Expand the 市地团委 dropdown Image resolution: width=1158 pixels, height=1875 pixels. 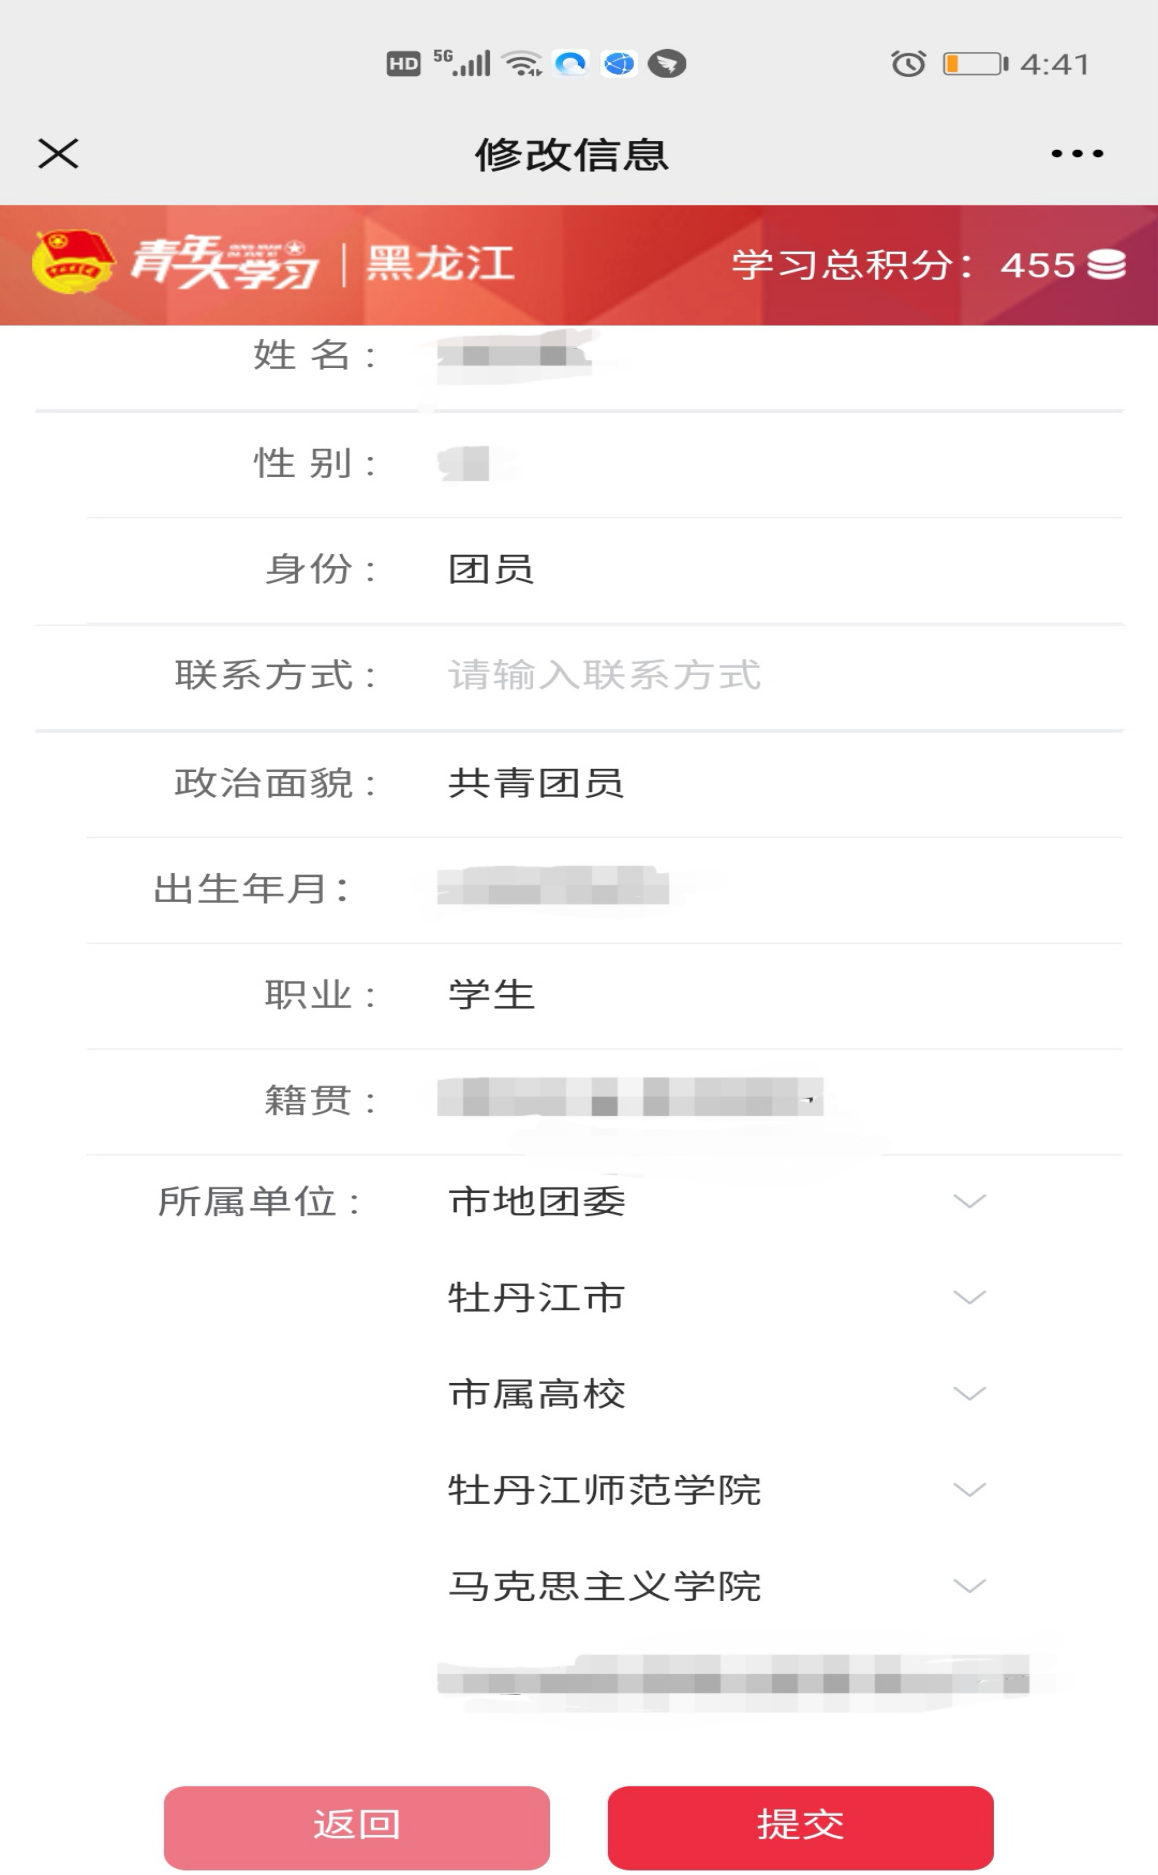click(717, 1201)
